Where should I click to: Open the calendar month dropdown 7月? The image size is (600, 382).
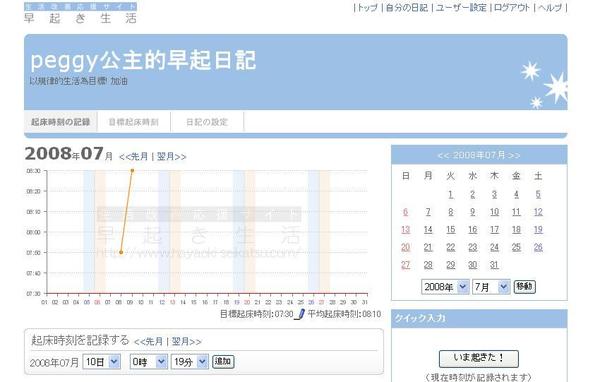point(491,287)
